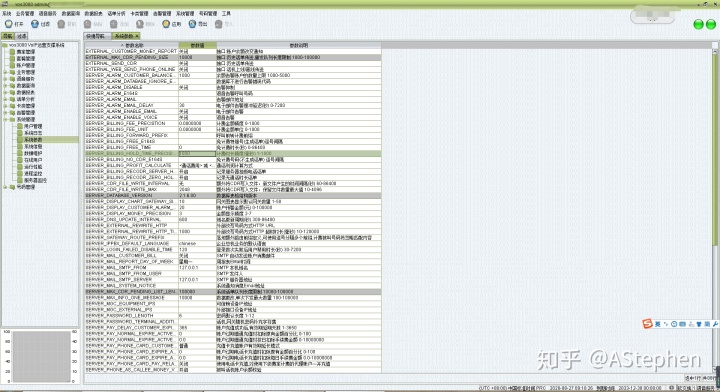Image resolution: width=720 pixels, height=392 pixels.
Task: Click the 导出 (Export) toolbar icon
Action: click(x=192, y=24)
